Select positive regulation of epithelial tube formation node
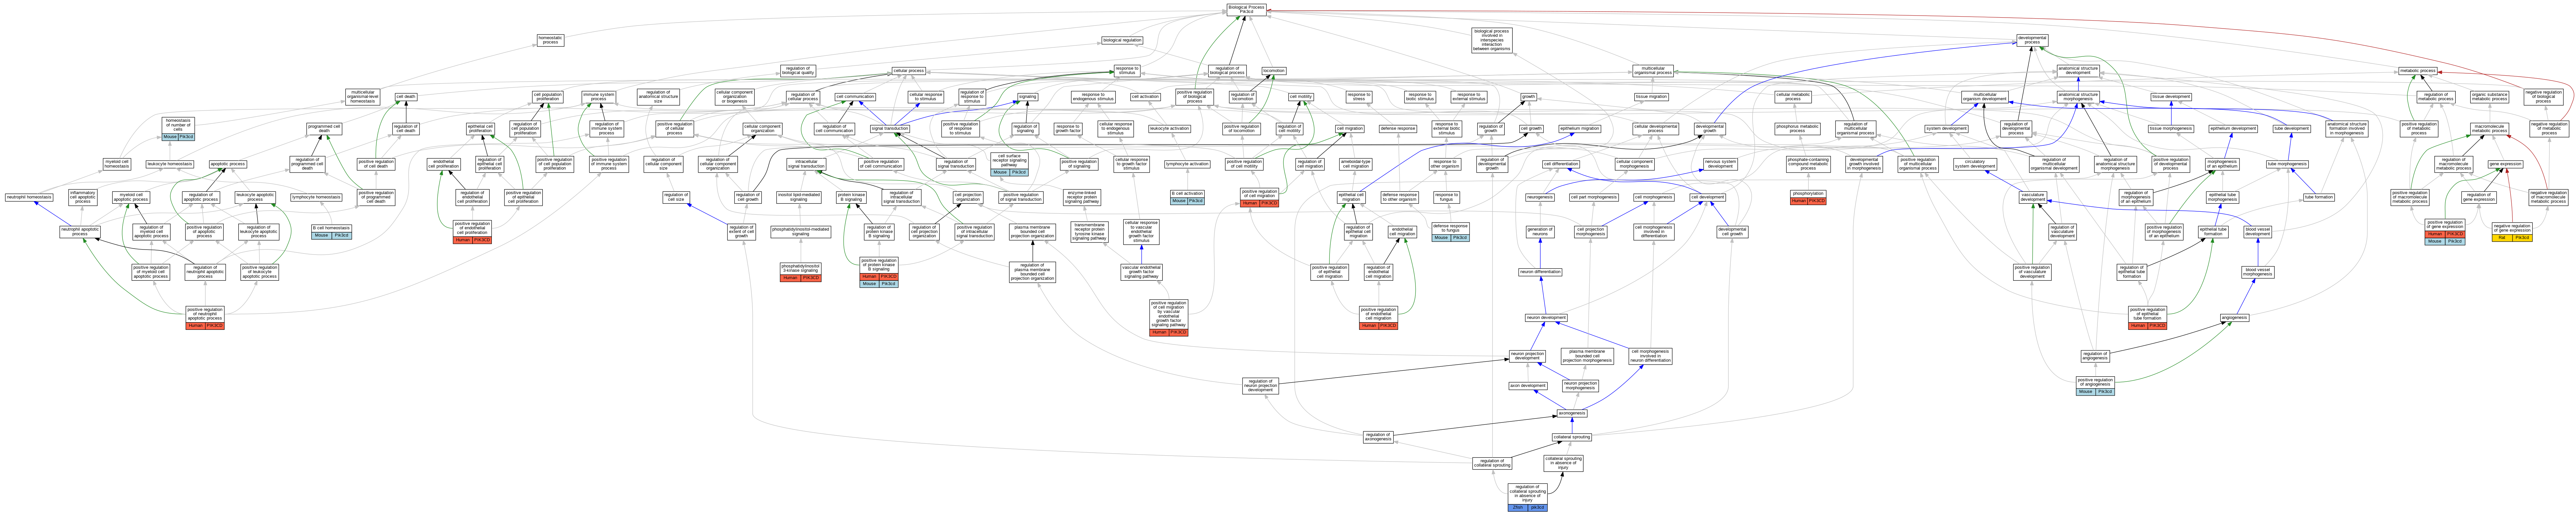This screenshot has width=2576, height=515. [x=2147, y=318]
